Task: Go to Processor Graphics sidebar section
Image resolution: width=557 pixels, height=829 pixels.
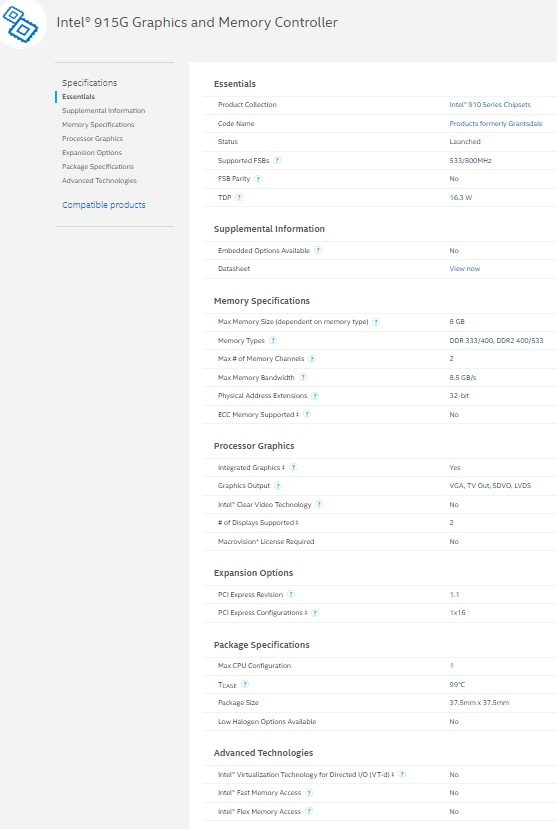Action: pyautogui.click(x=92, y=139)
